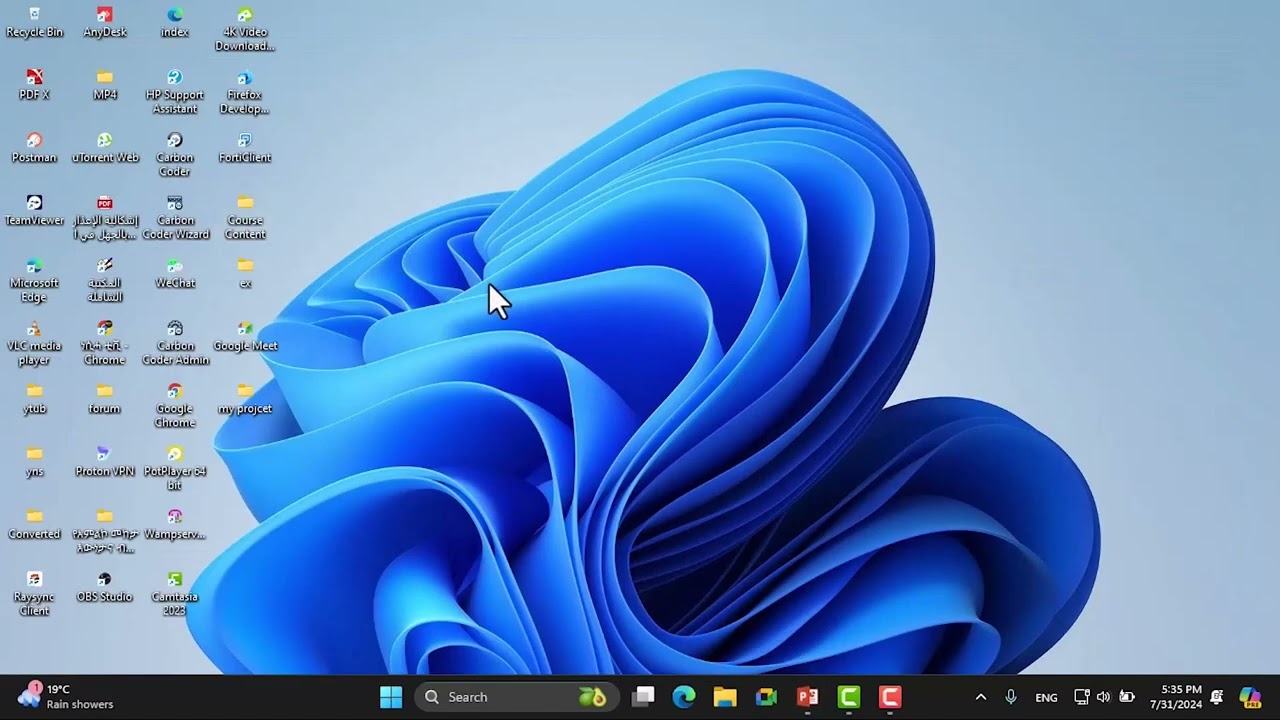Select the Firefox Developer Edition shortcut

pyautogui.click(x=245, y=93)
